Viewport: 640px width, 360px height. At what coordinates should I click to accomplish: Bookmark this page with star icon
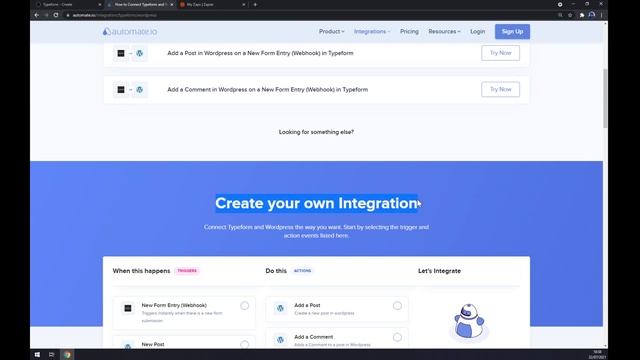pyautogui.click(x=570, y=15)
